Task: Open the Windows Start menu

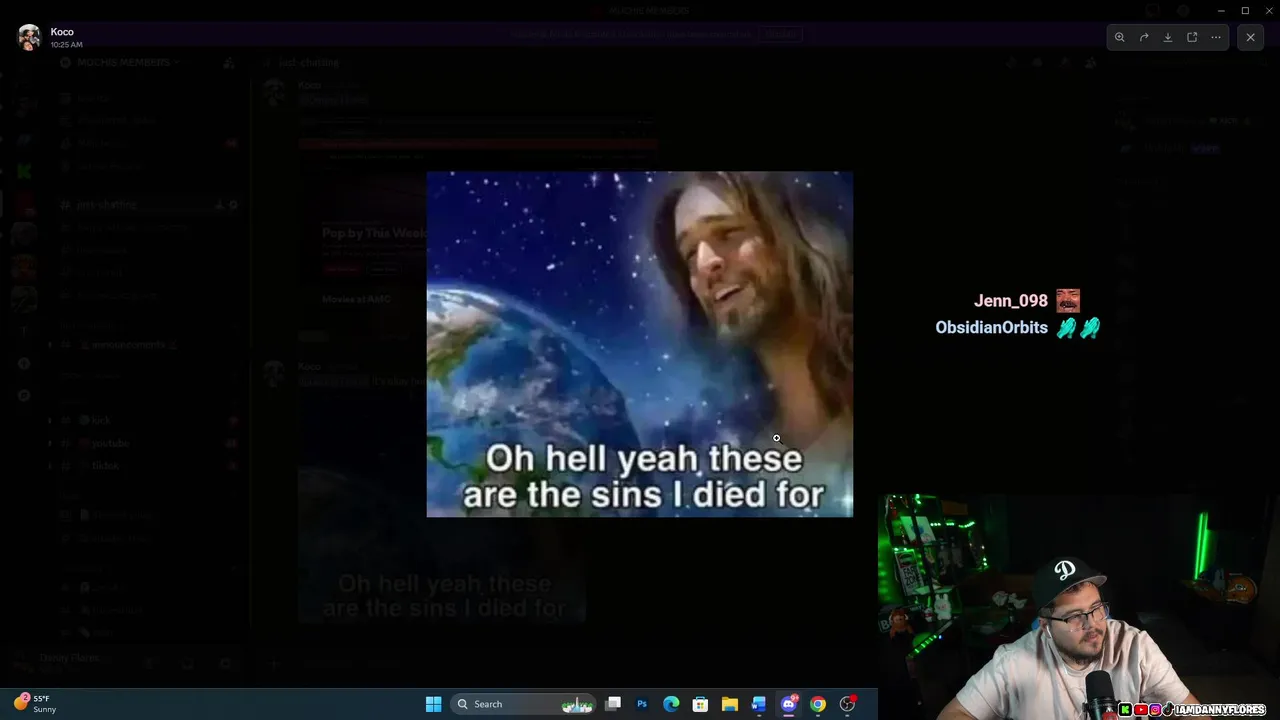Action: pos(433,704)
